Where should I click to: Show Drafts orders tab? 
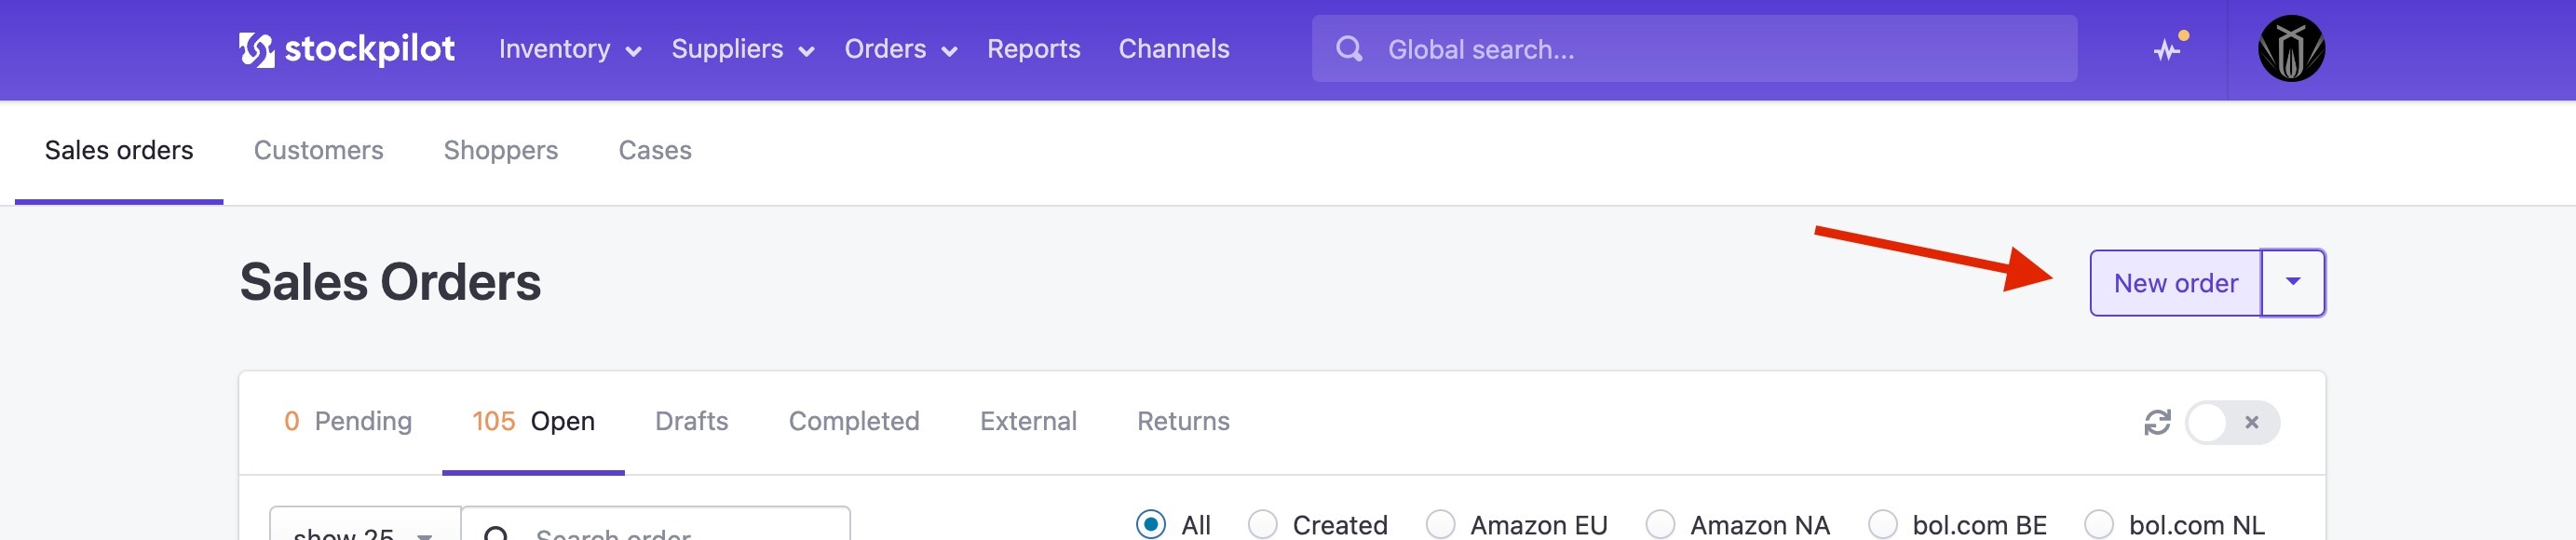tap(691, 422)
